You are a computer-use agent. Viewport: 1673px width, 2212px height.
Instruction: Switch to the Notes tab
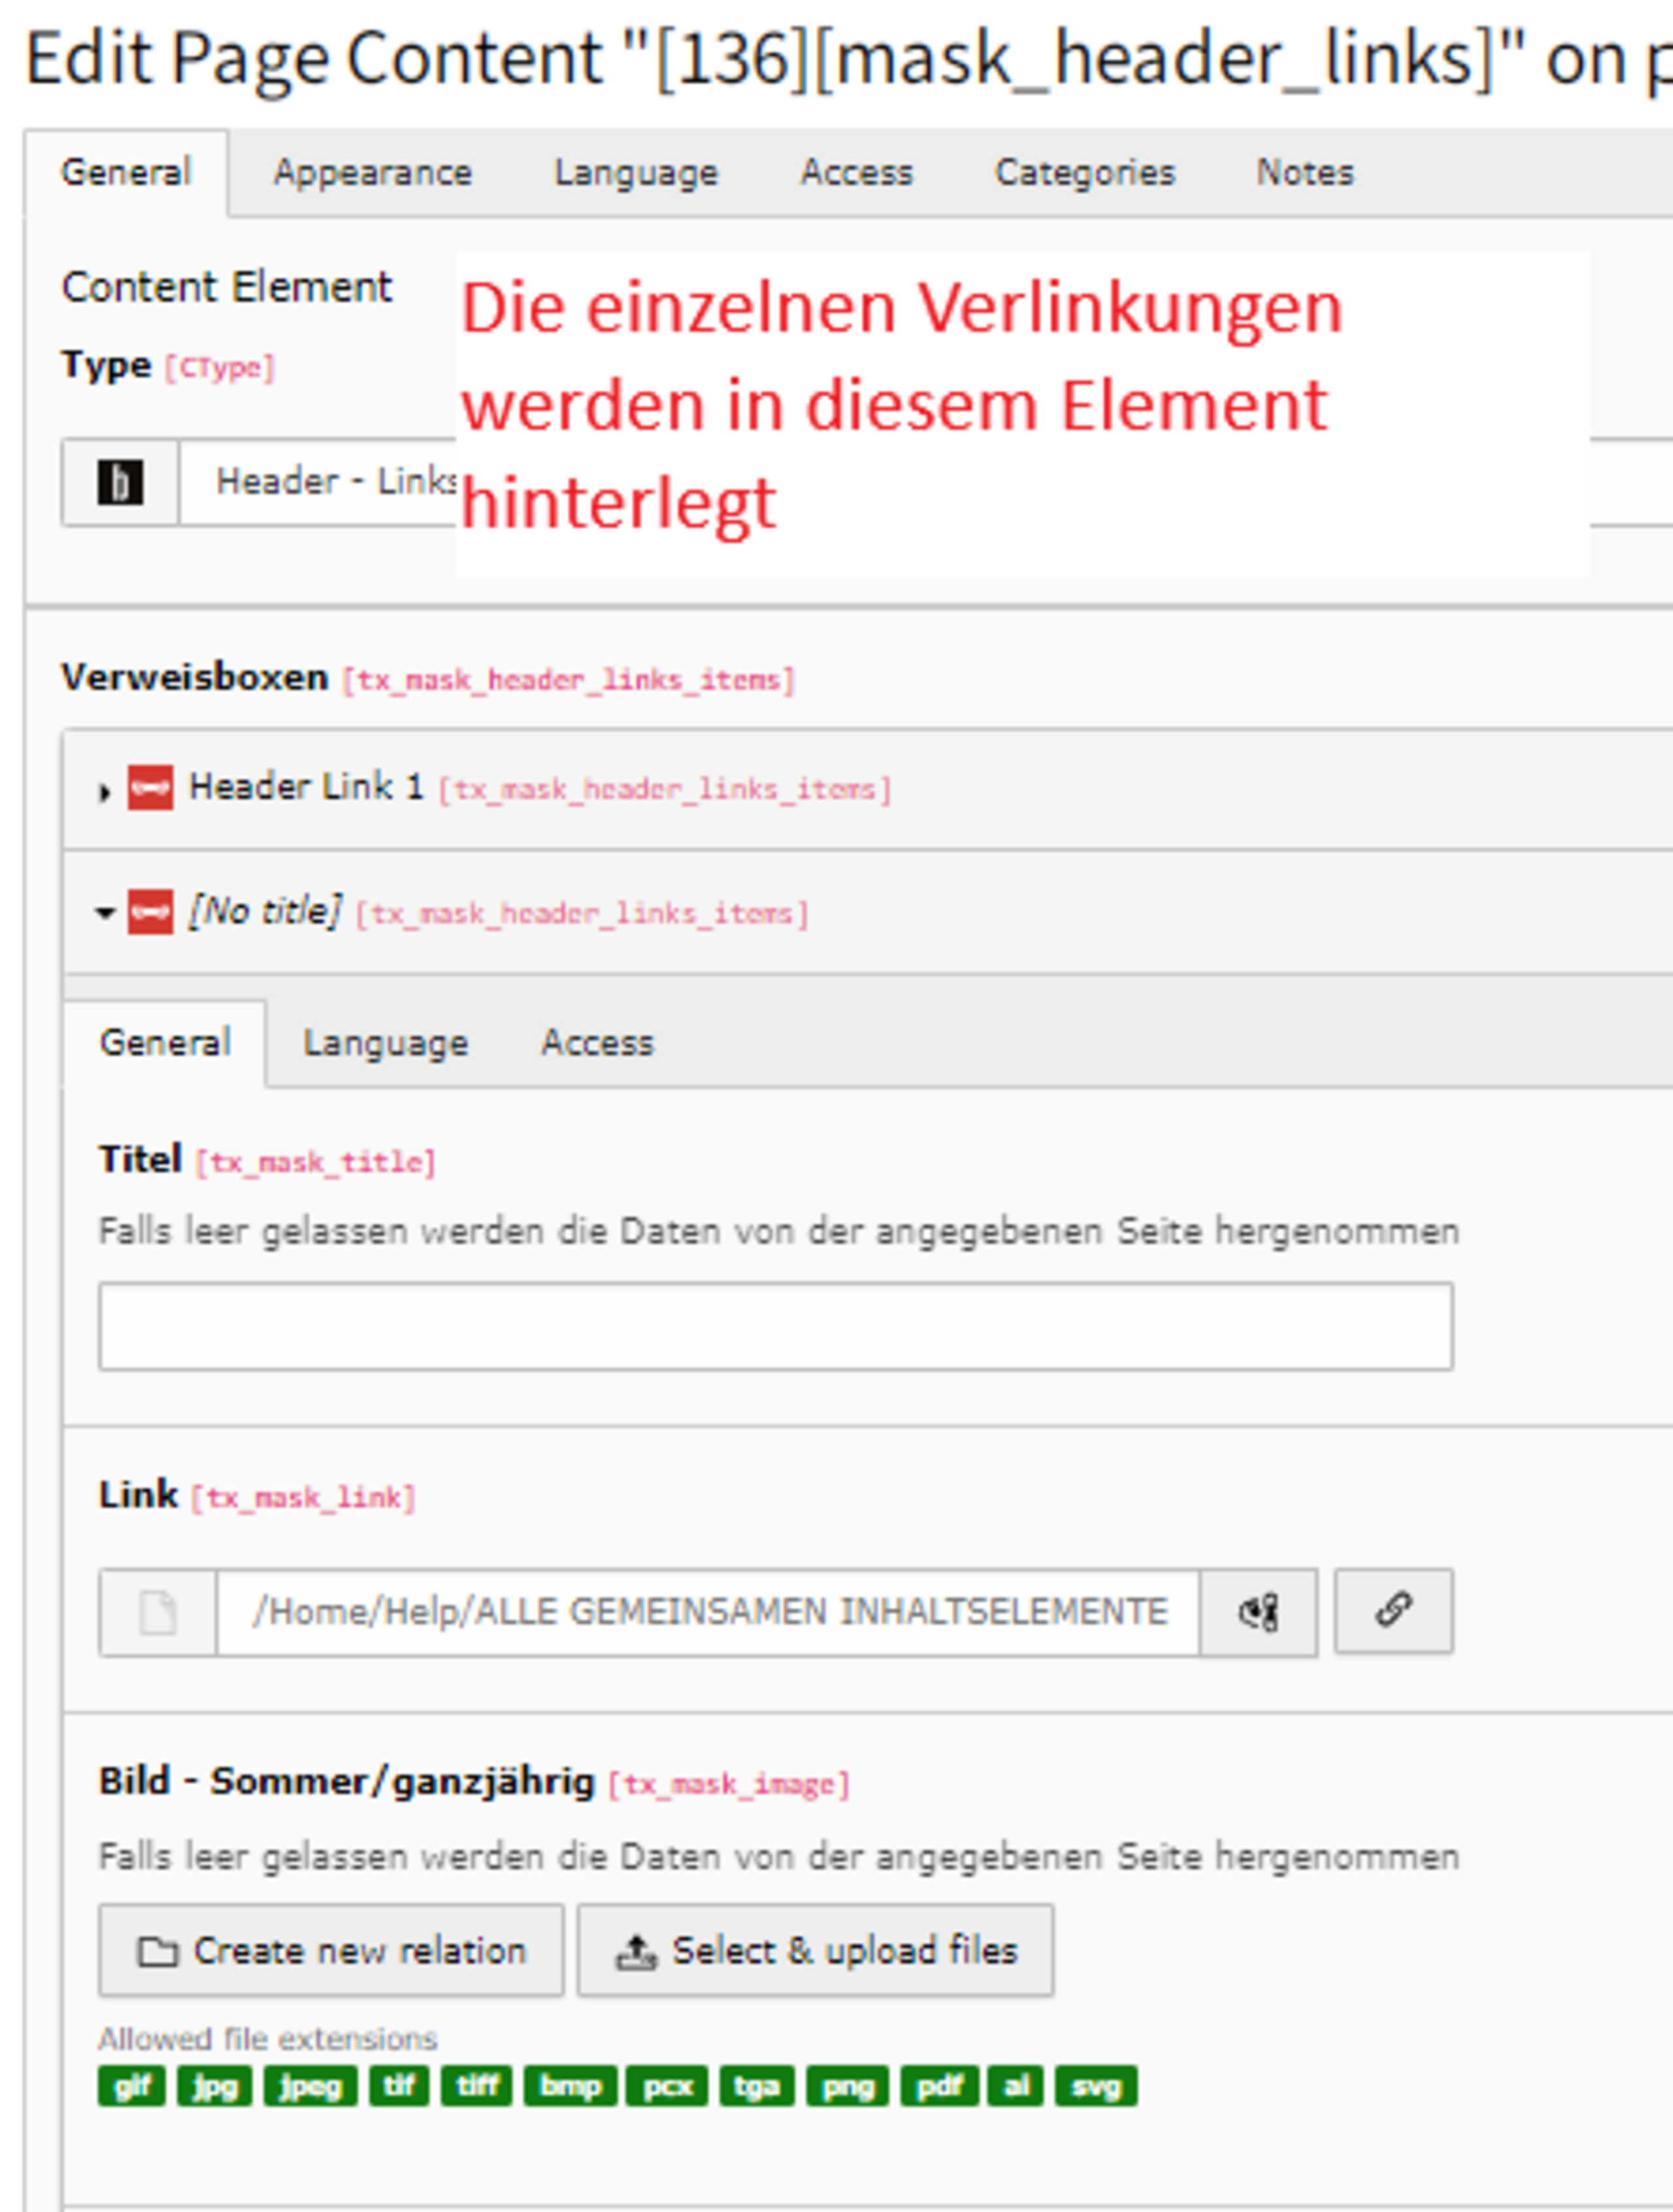click(1304, 173)
